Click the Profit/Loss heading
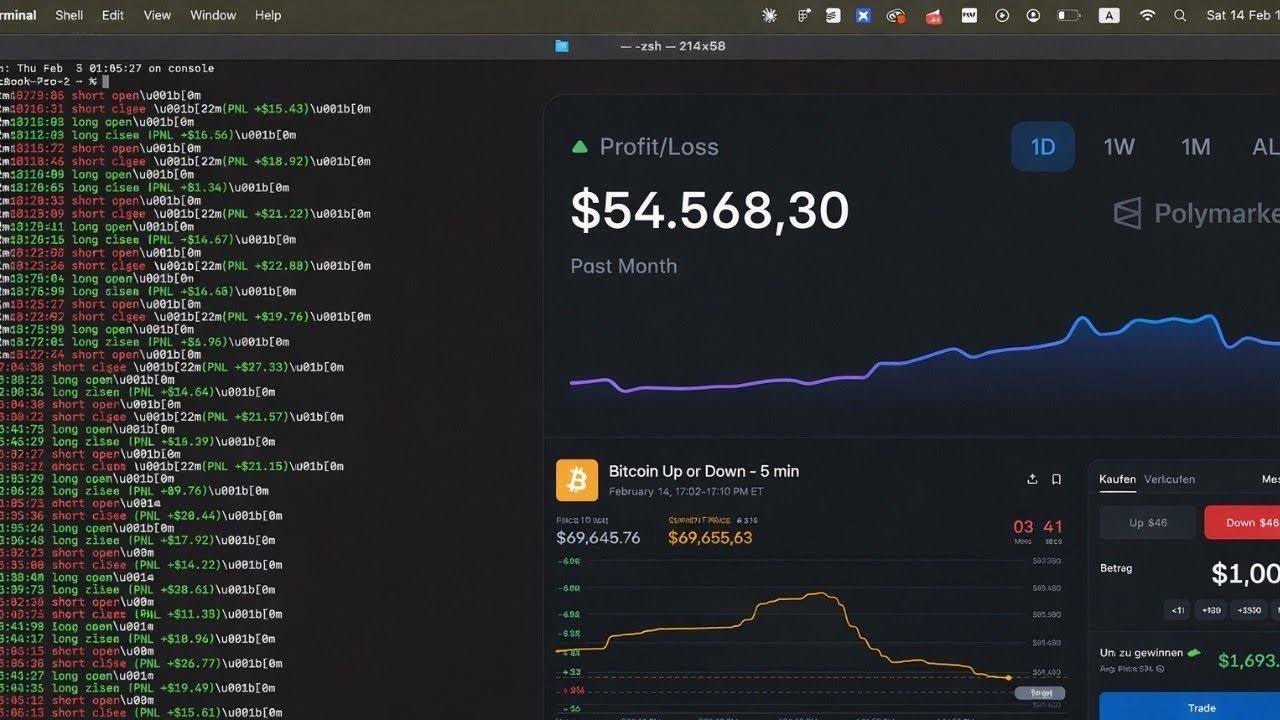The height and width of the screenshot is (720, 1280). [659, 147]
